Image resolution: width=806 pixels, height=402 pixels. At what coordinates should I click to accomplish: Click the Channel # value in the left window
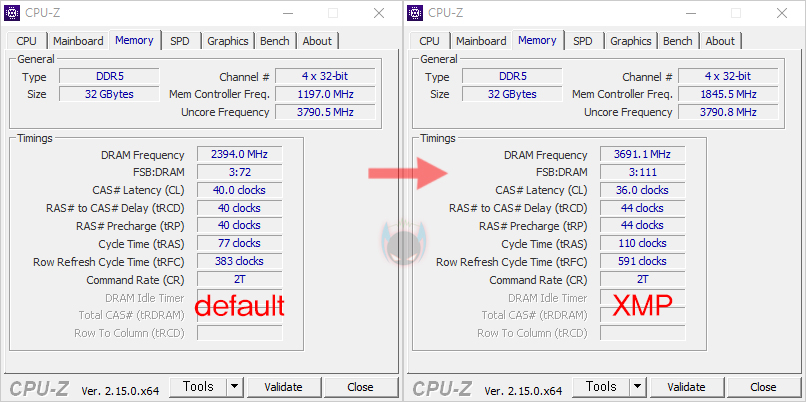pyautogui.click(x=325, y=76)
